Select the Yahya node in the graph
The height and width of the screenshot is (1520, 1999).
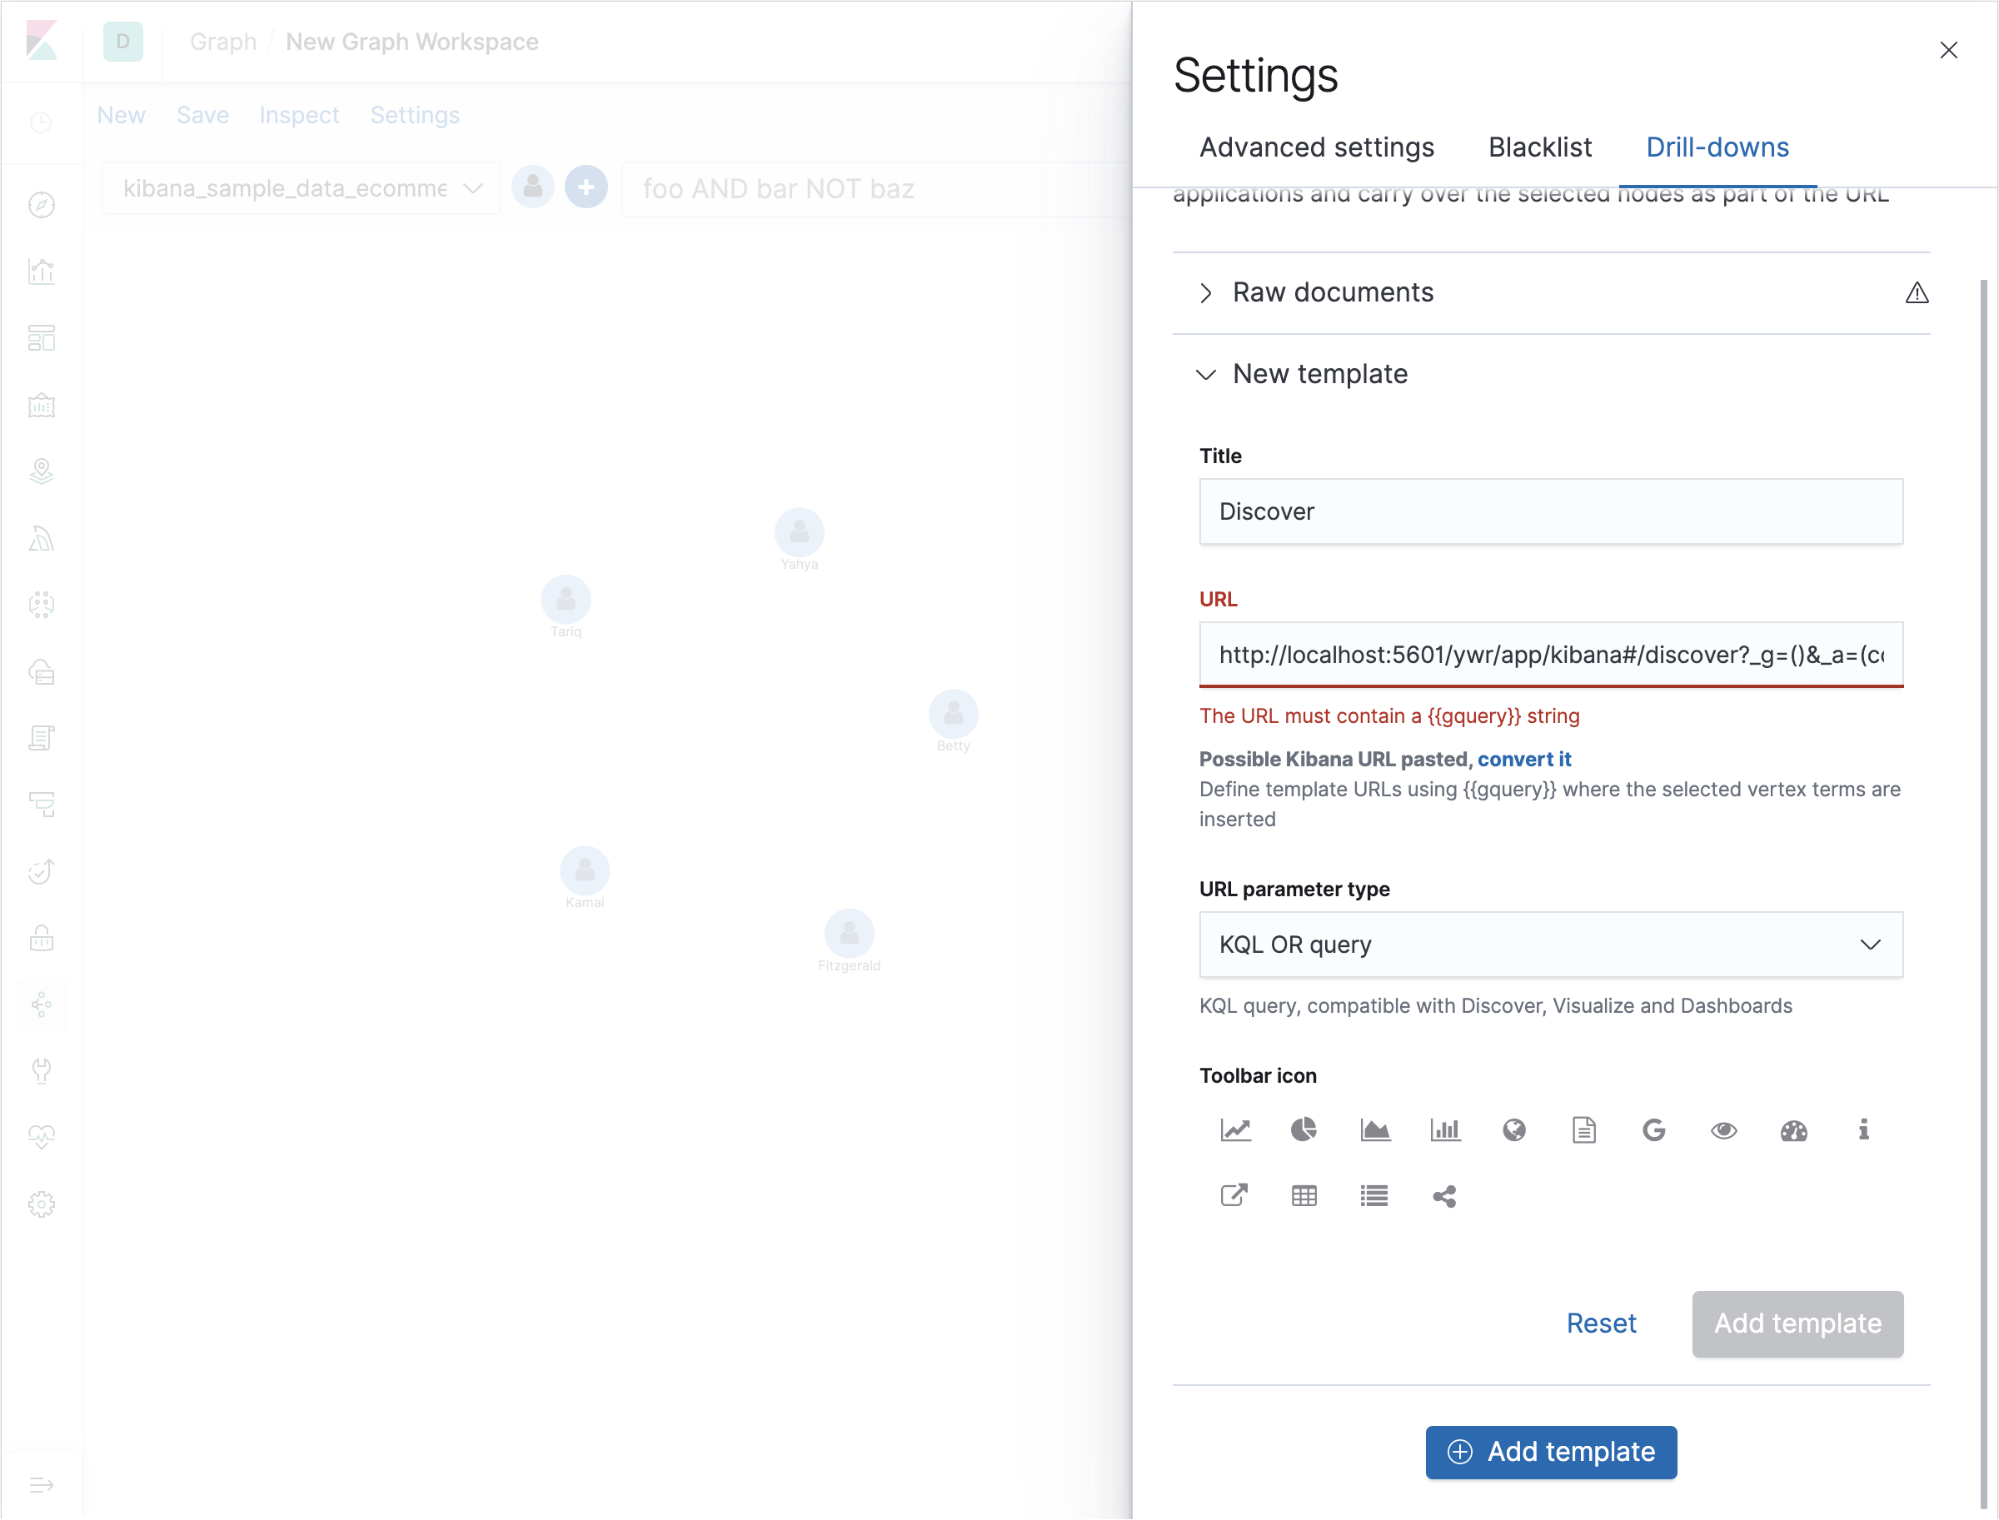coord(799,532)
